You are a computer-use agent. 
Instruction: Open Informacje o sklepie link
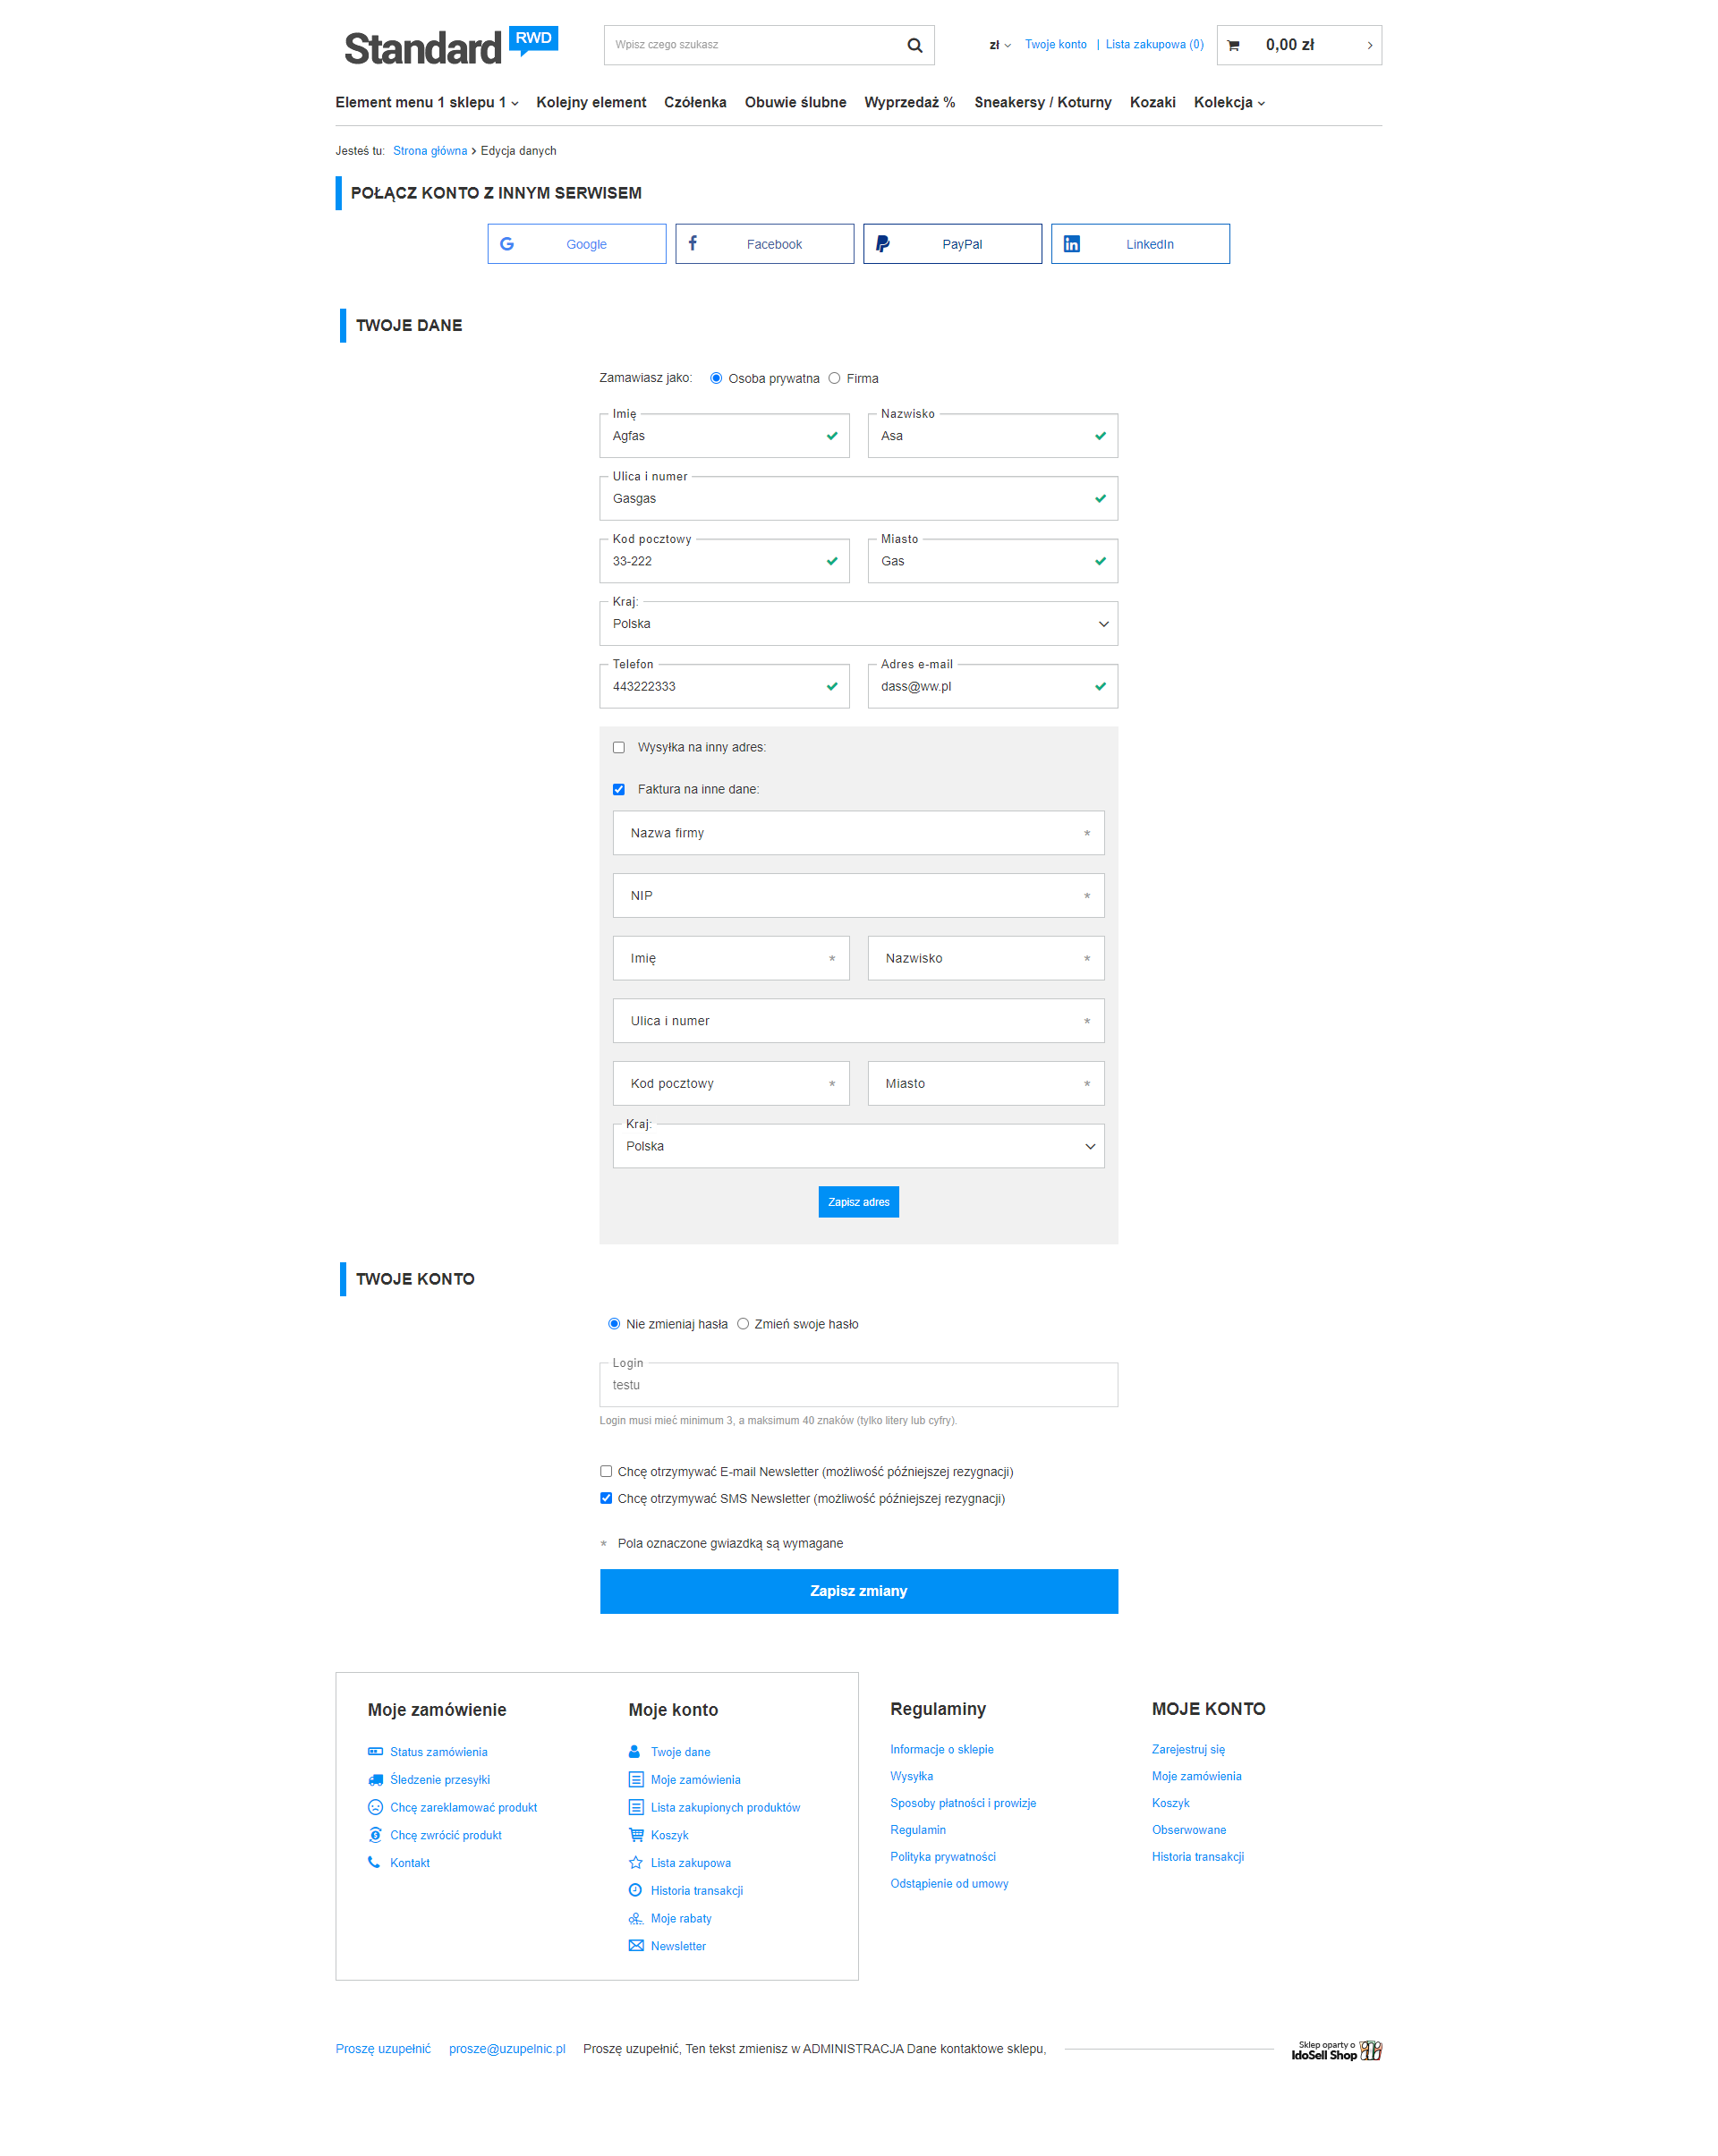click(x=941, y=1749)
